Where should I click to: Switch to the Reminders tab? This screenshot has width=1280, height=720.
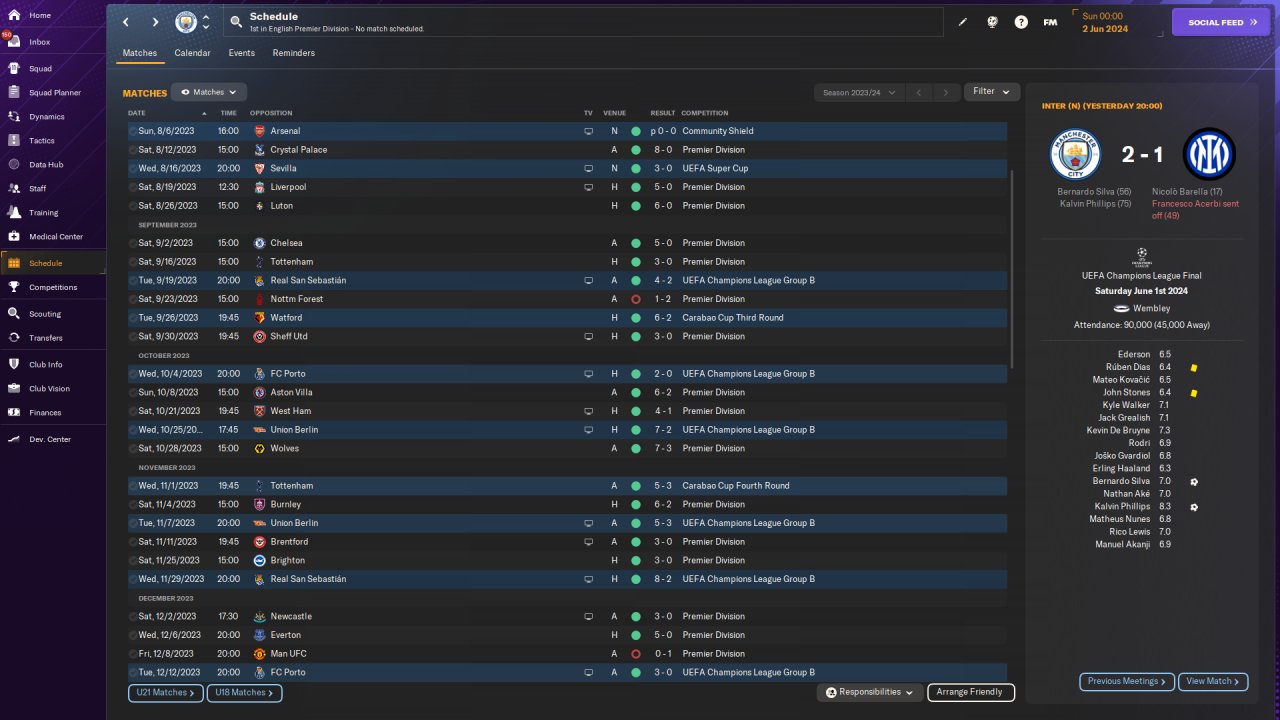[x=293, y=53]
